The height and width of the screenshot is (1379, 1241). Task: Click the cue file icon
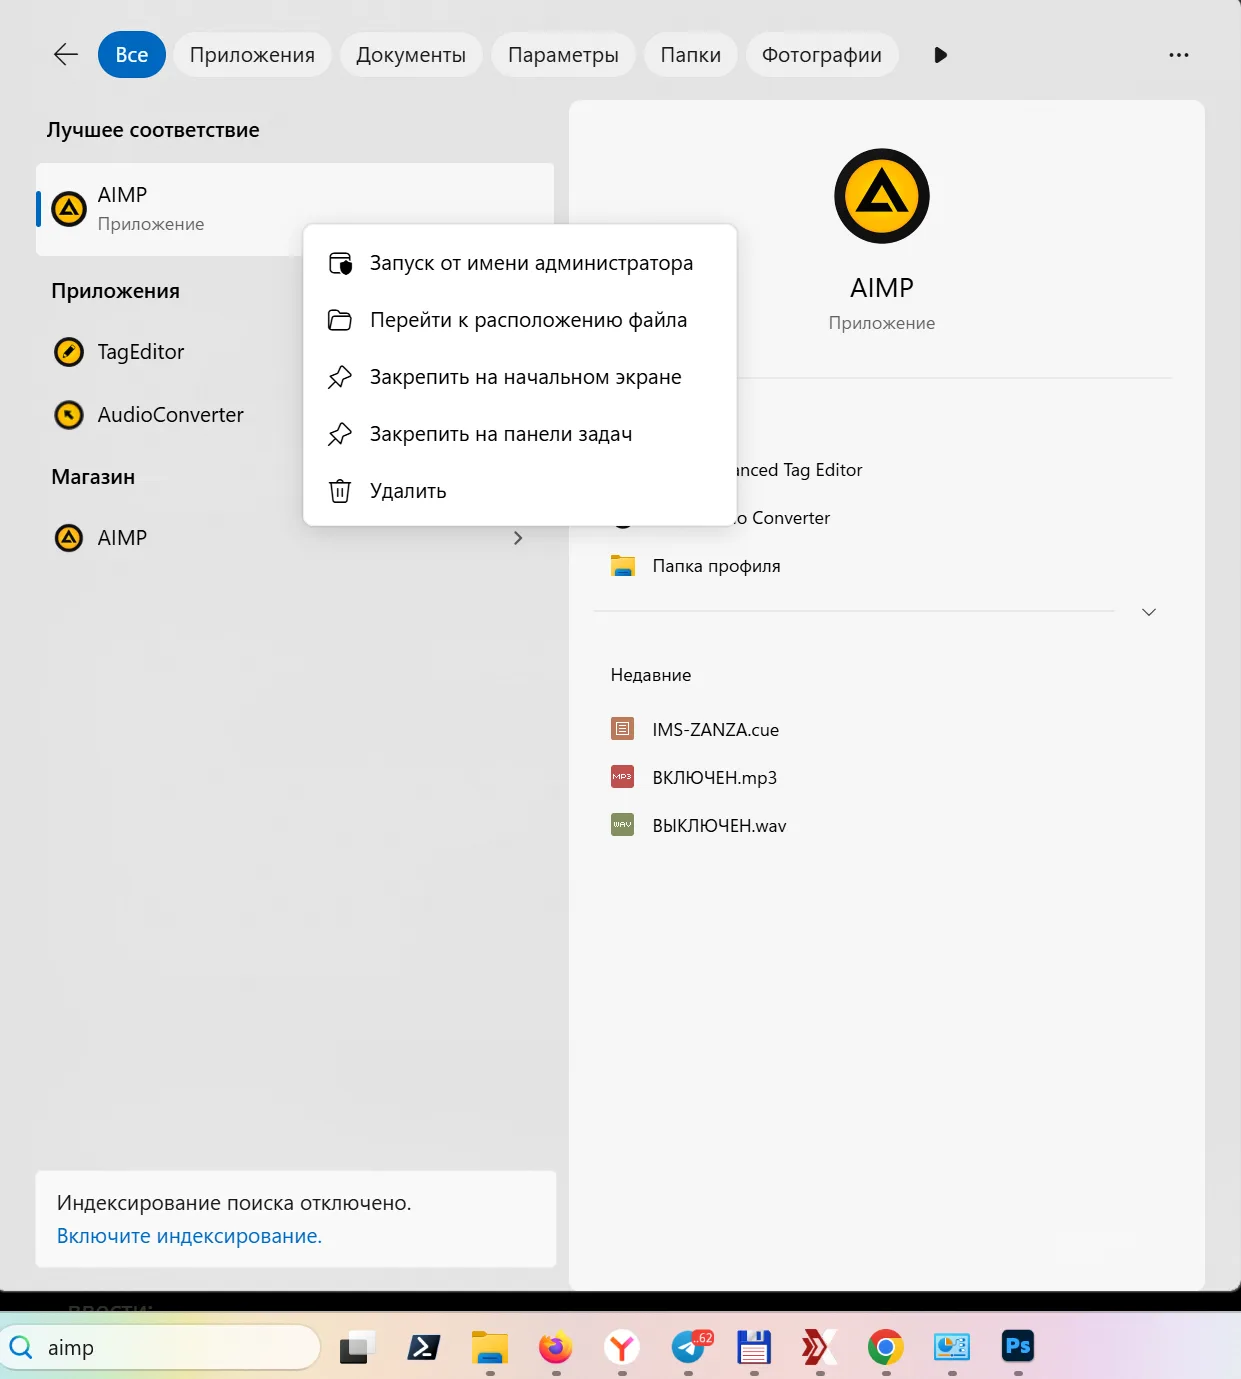coord(623,729)
